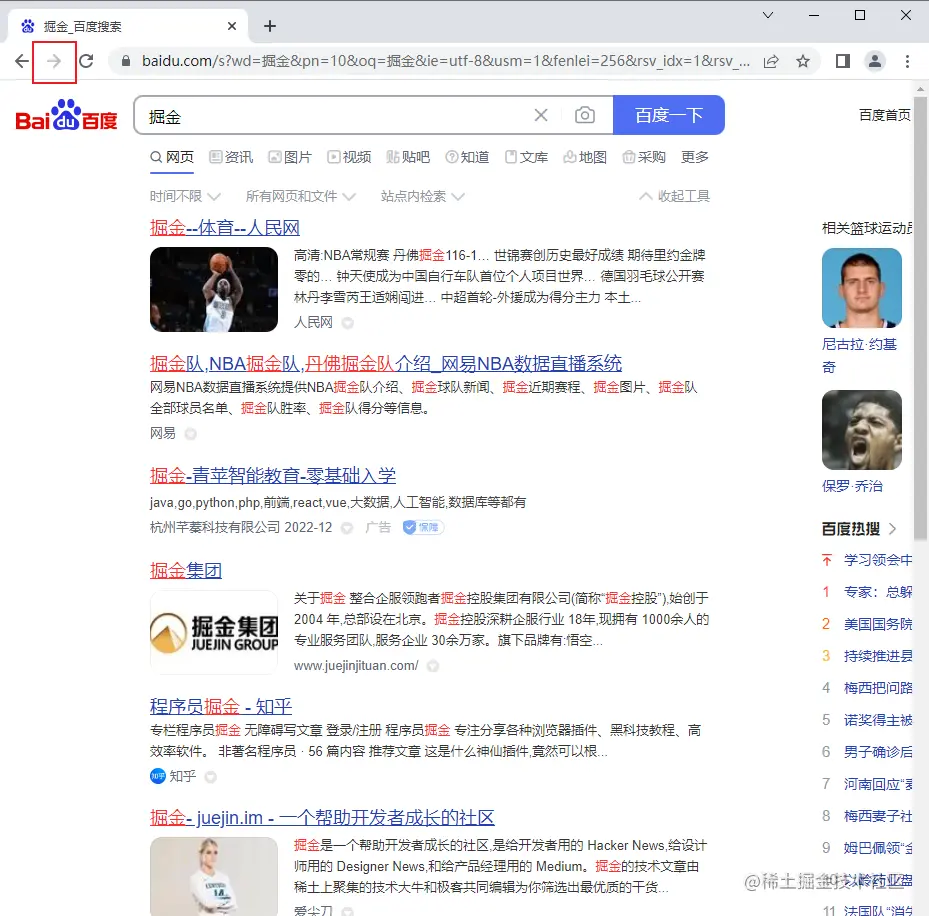Click the basketball player thumbnail of 人民网 result

click(214, 289)
